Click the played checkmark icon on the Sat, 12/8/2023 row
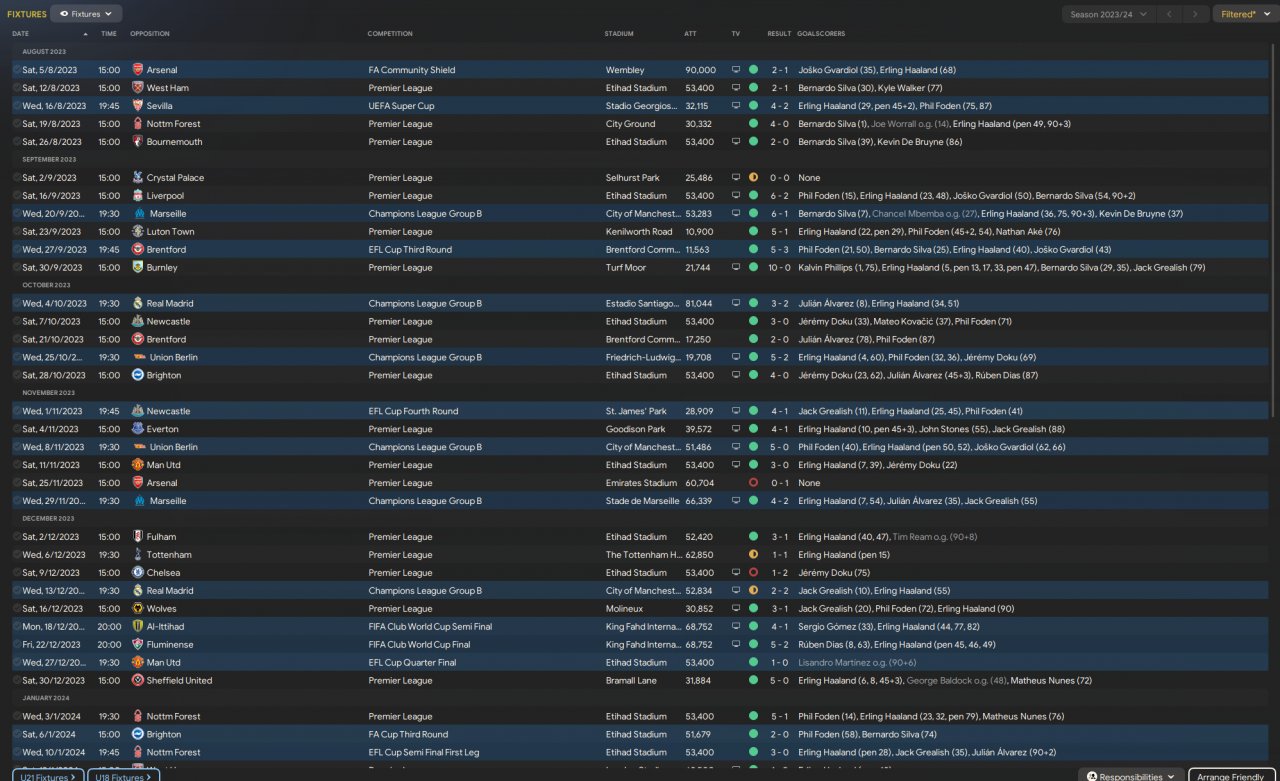Image resolution: width=1280 pixels, height=781 pixels. click(17, 88)
